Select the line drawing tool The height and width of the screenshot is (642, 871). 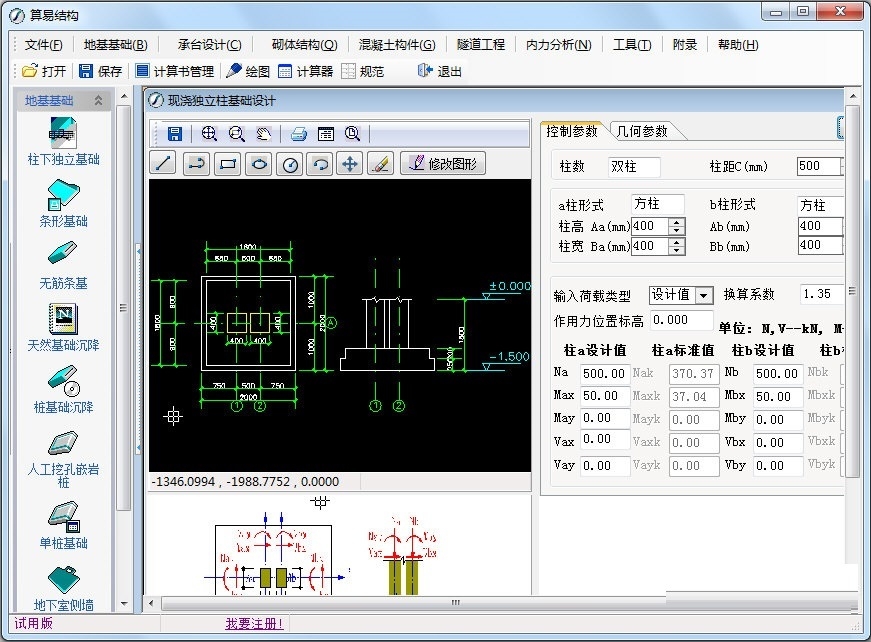click(x=163, y=164)
